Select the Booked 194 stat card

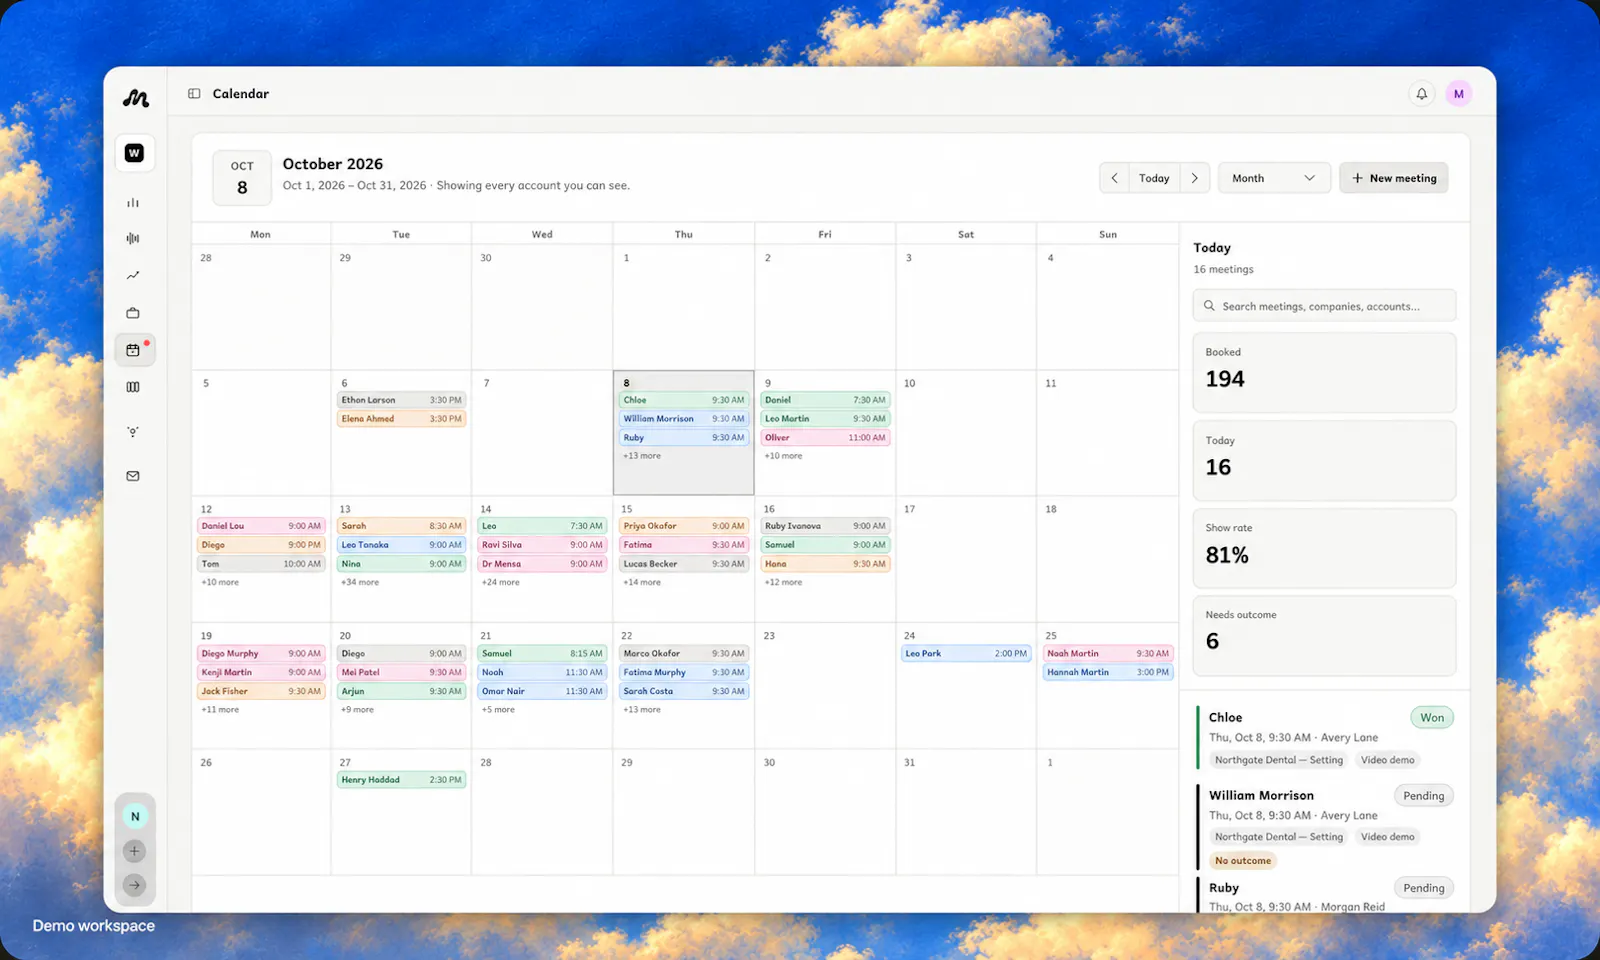[1324, 372]
